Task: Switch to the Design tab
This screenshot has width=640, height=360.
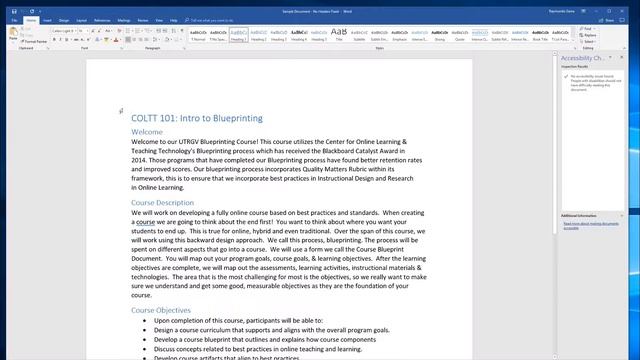Action: [64, 20]
